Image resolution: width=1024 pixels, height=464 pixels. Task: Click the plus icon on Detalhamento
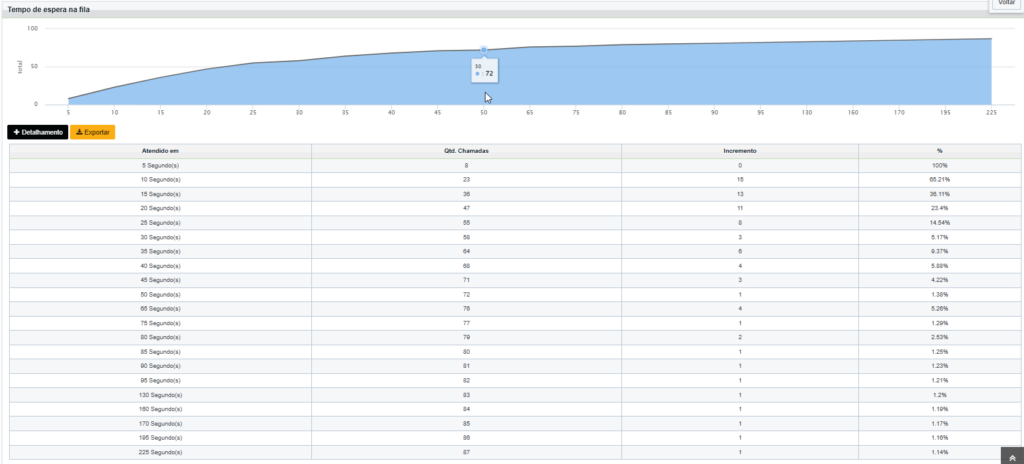[17, 132]
